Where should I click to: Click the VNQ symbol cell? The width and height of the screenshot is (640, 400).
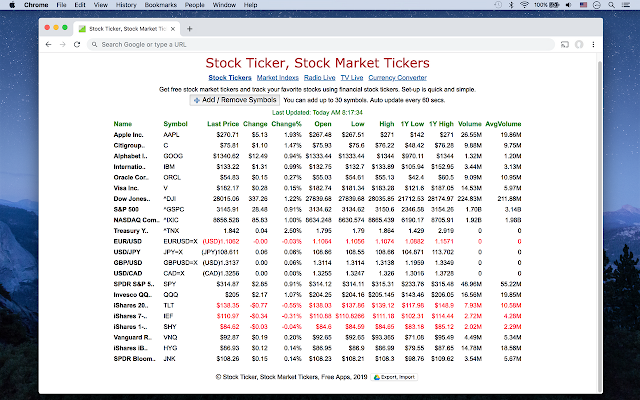click(x=170, y=337)
